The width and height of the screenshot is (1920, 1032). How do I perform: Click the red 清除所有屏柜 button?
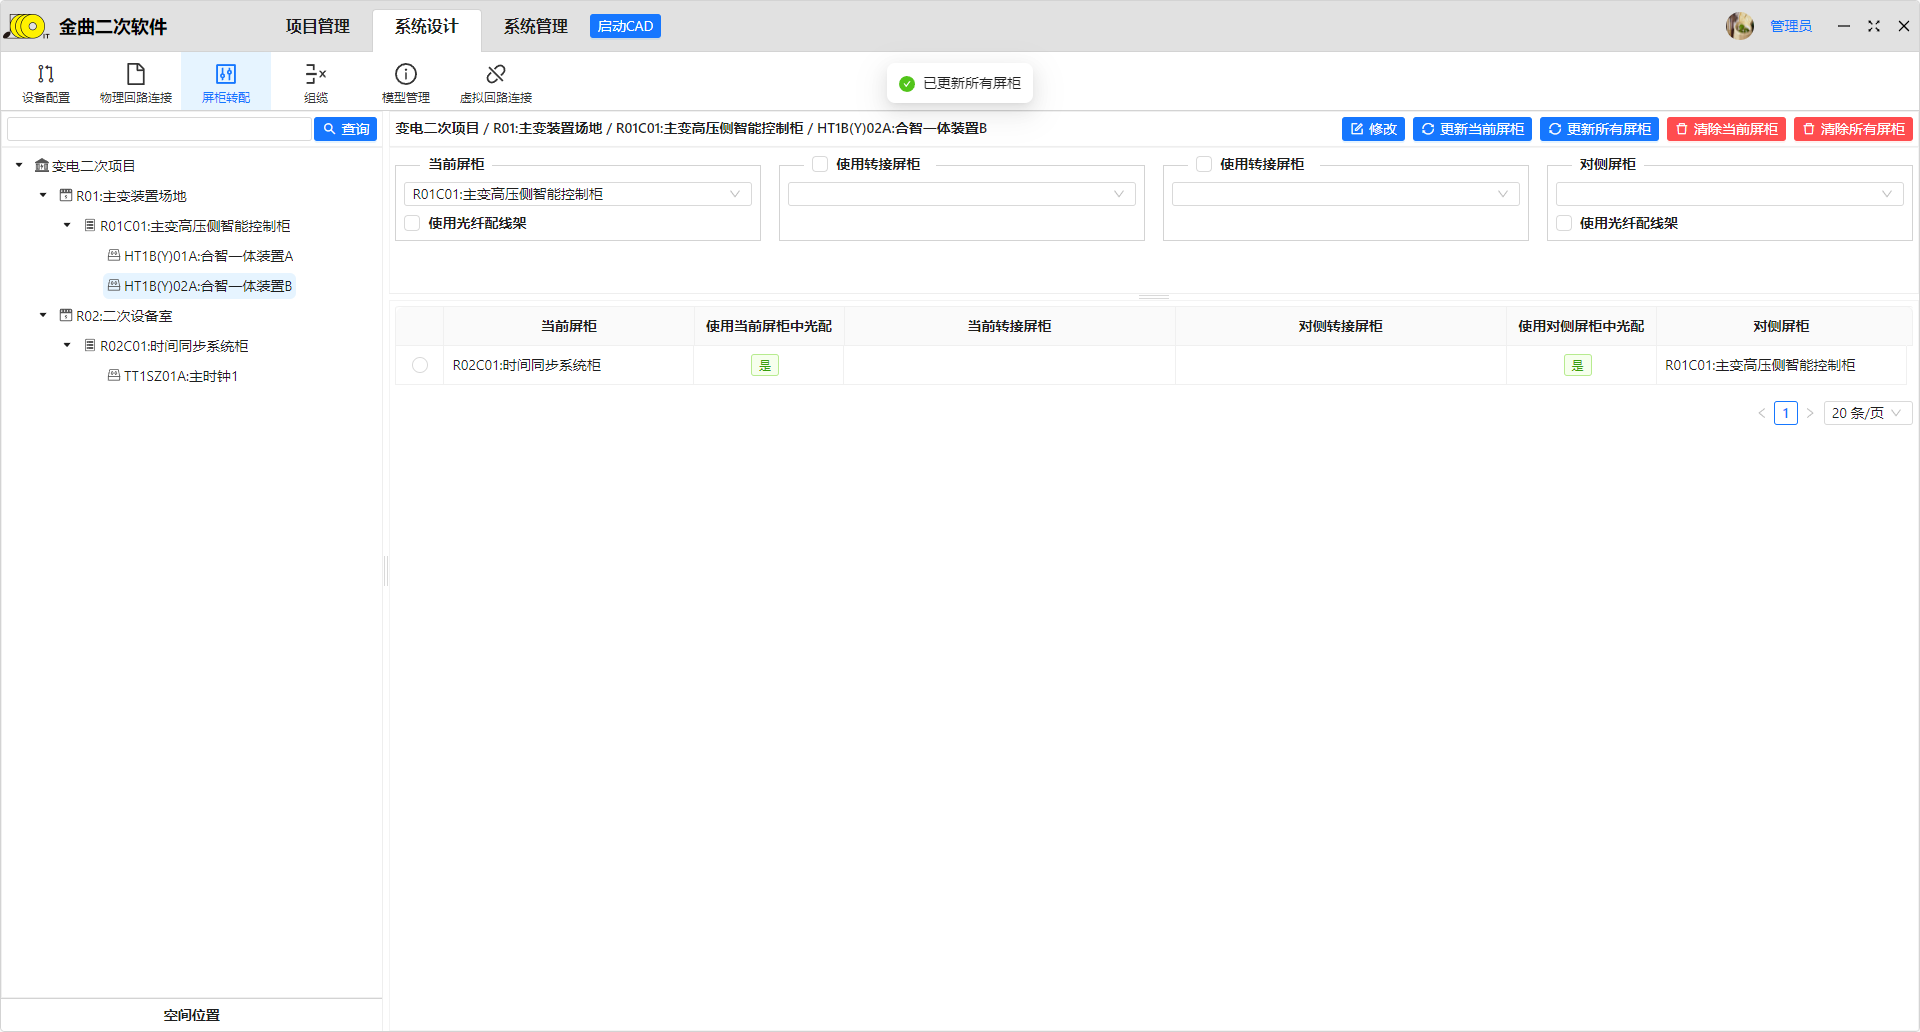point(1853,129)
